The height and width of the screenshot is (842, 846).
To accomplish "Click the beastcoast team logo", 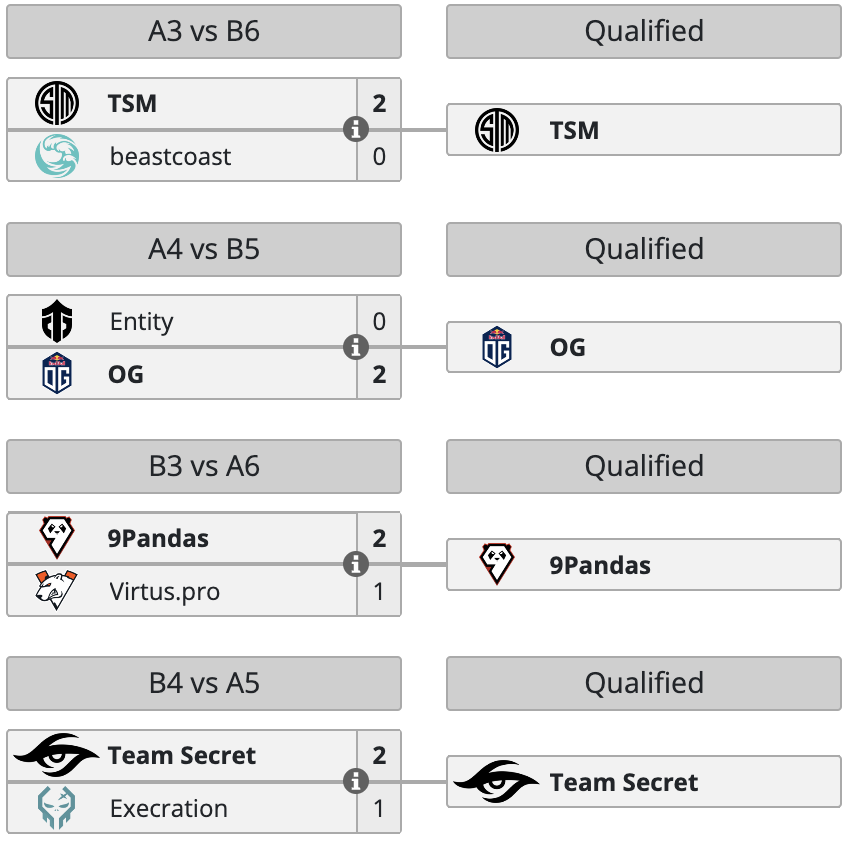I will (x=57, y=156).
